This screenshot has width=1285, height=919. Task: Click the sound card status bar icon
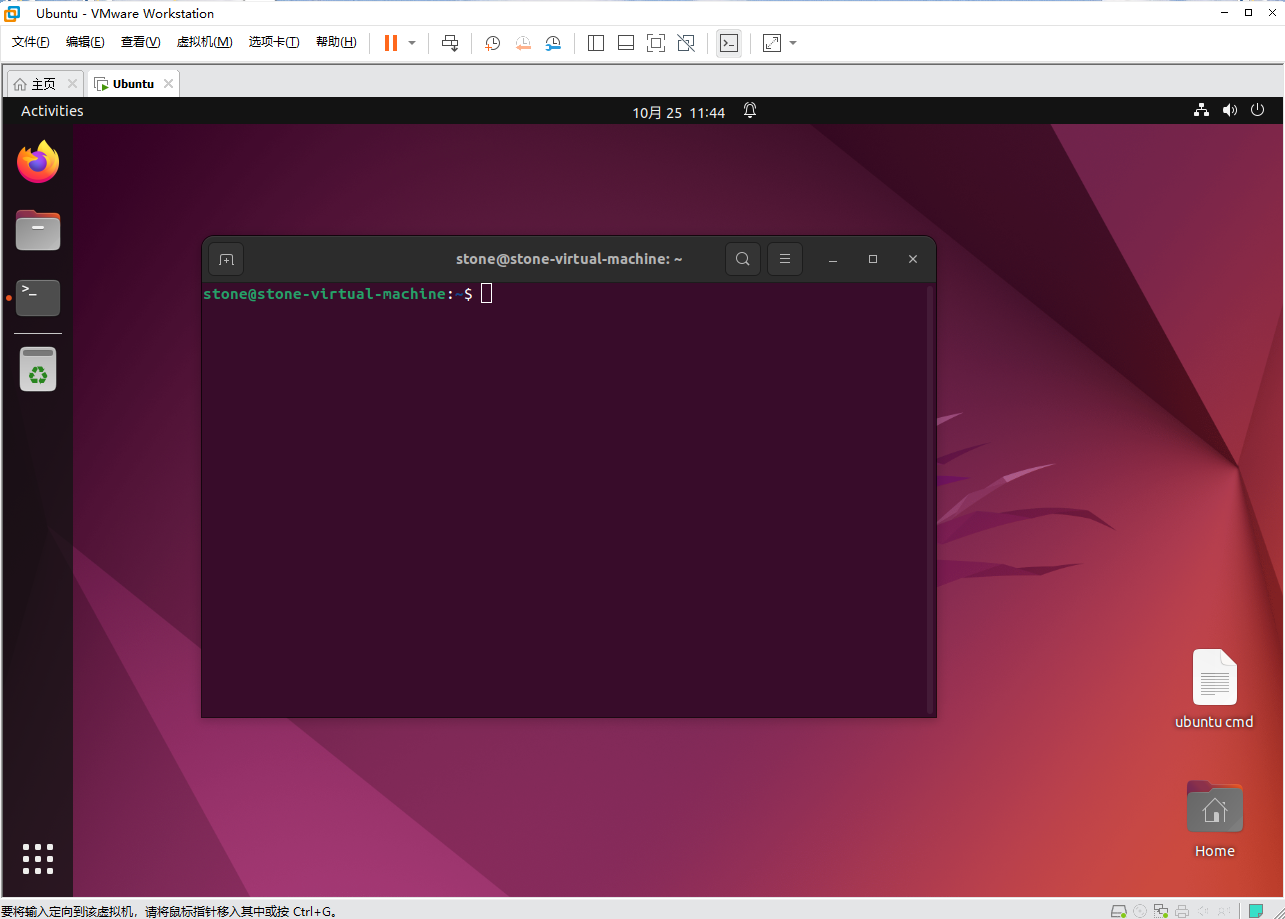tap(1203, 911)
